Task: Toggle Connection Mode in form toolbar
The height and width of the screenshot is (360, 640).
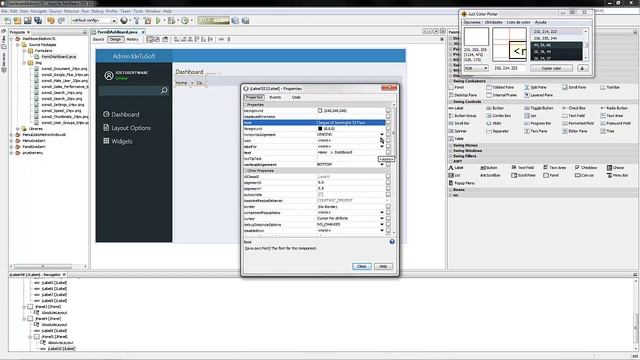Action: [x=156, y=39]
